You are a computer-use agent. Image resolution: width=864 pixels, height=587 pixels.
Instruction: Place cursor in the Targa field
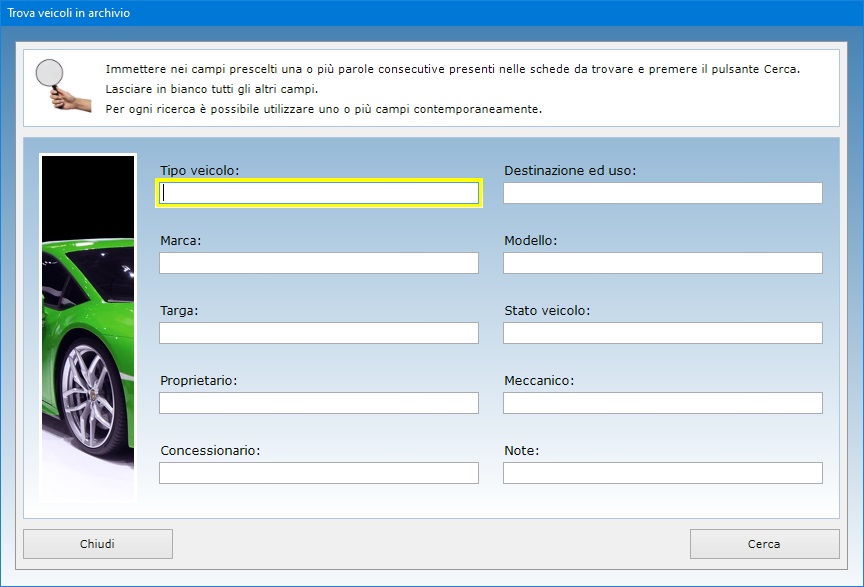(319, 333)
